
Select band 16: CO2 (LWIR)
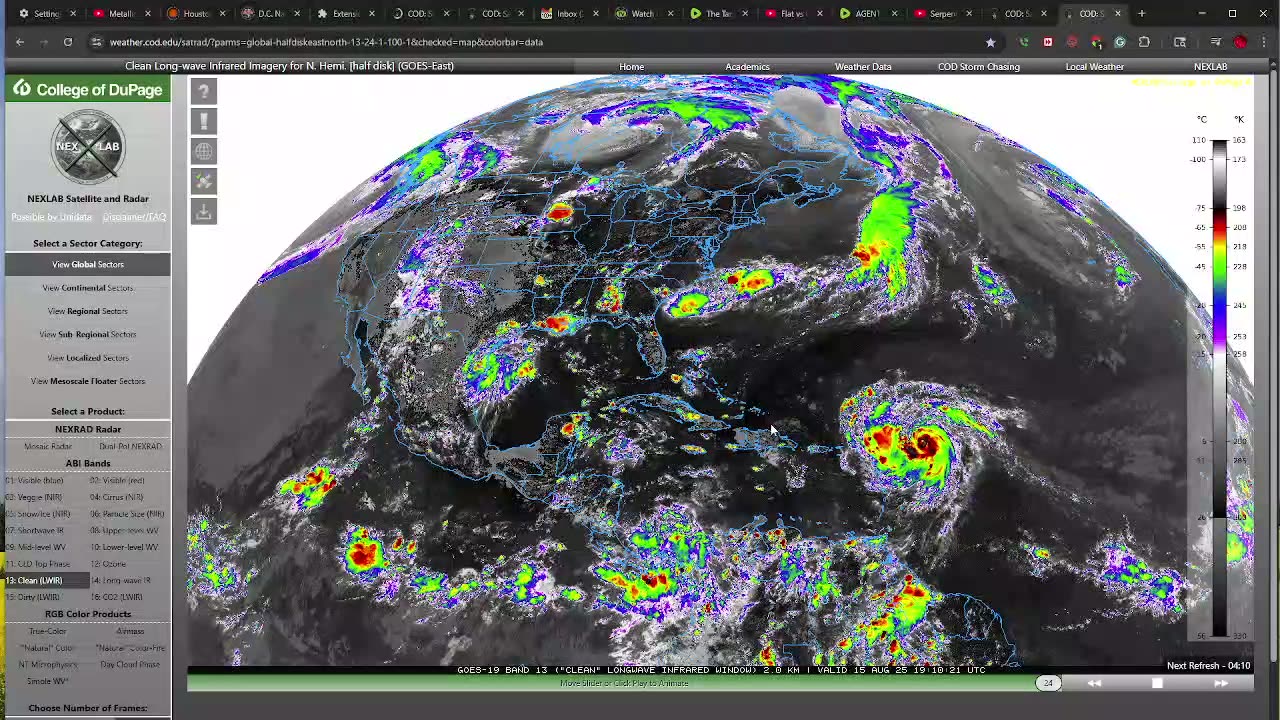tap(116, 597)
